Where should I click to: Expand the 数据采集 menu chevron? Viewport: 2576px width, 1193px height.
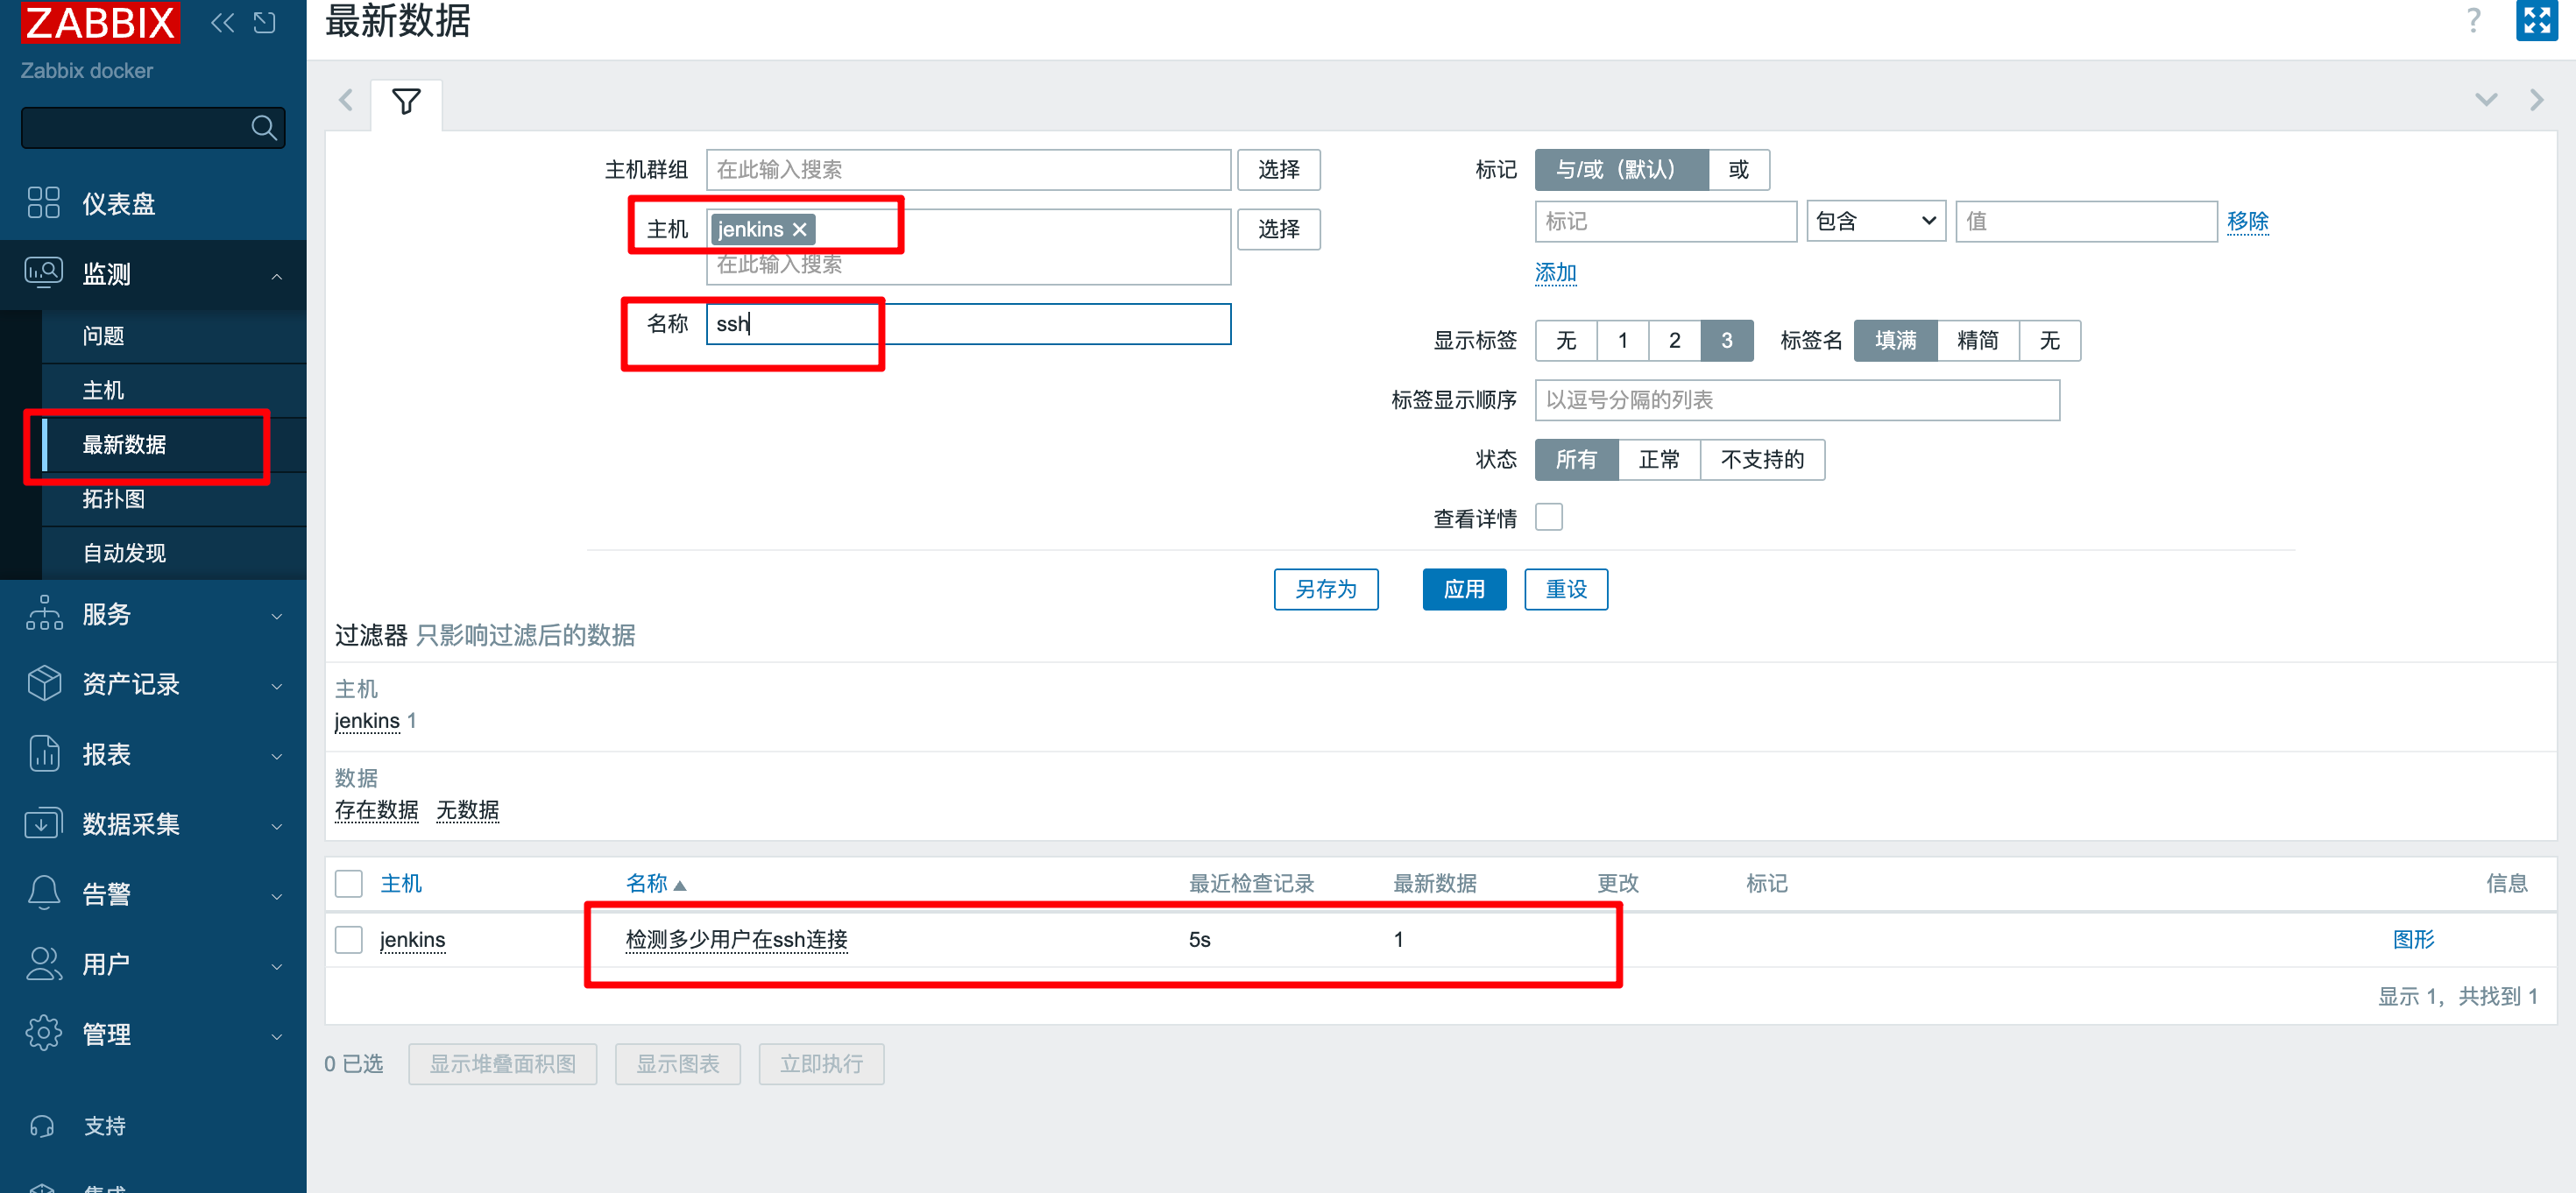click(x=277, y=826)
